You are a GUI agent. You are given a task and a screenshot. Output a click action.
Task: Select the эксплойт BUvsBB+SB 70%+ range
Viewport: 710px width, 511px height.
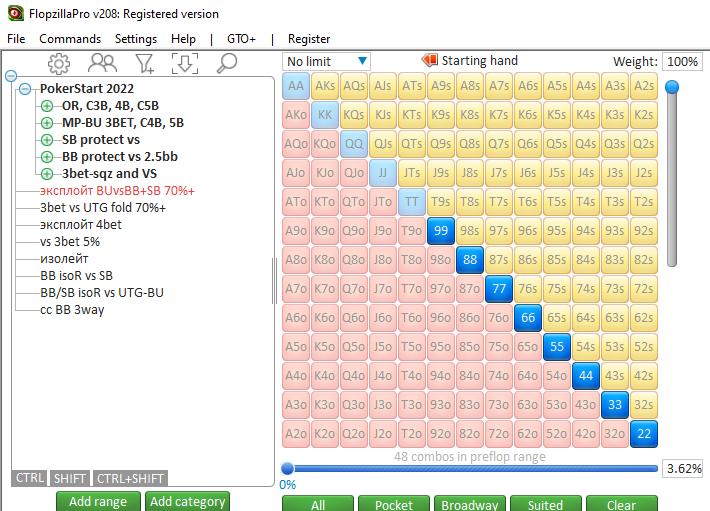tap(117, 191)
